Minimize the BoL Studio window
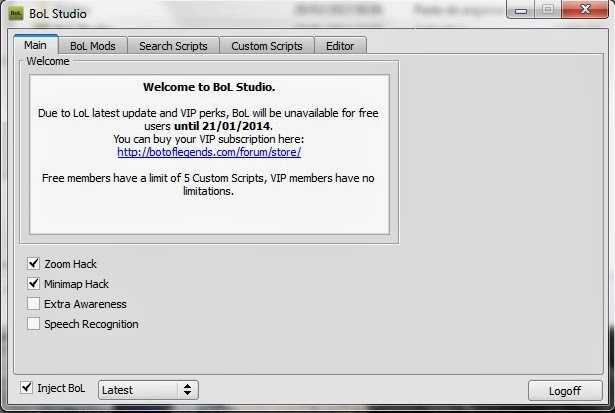The width and height of the screenshot is (615, 413). click(x=521, y=10)
